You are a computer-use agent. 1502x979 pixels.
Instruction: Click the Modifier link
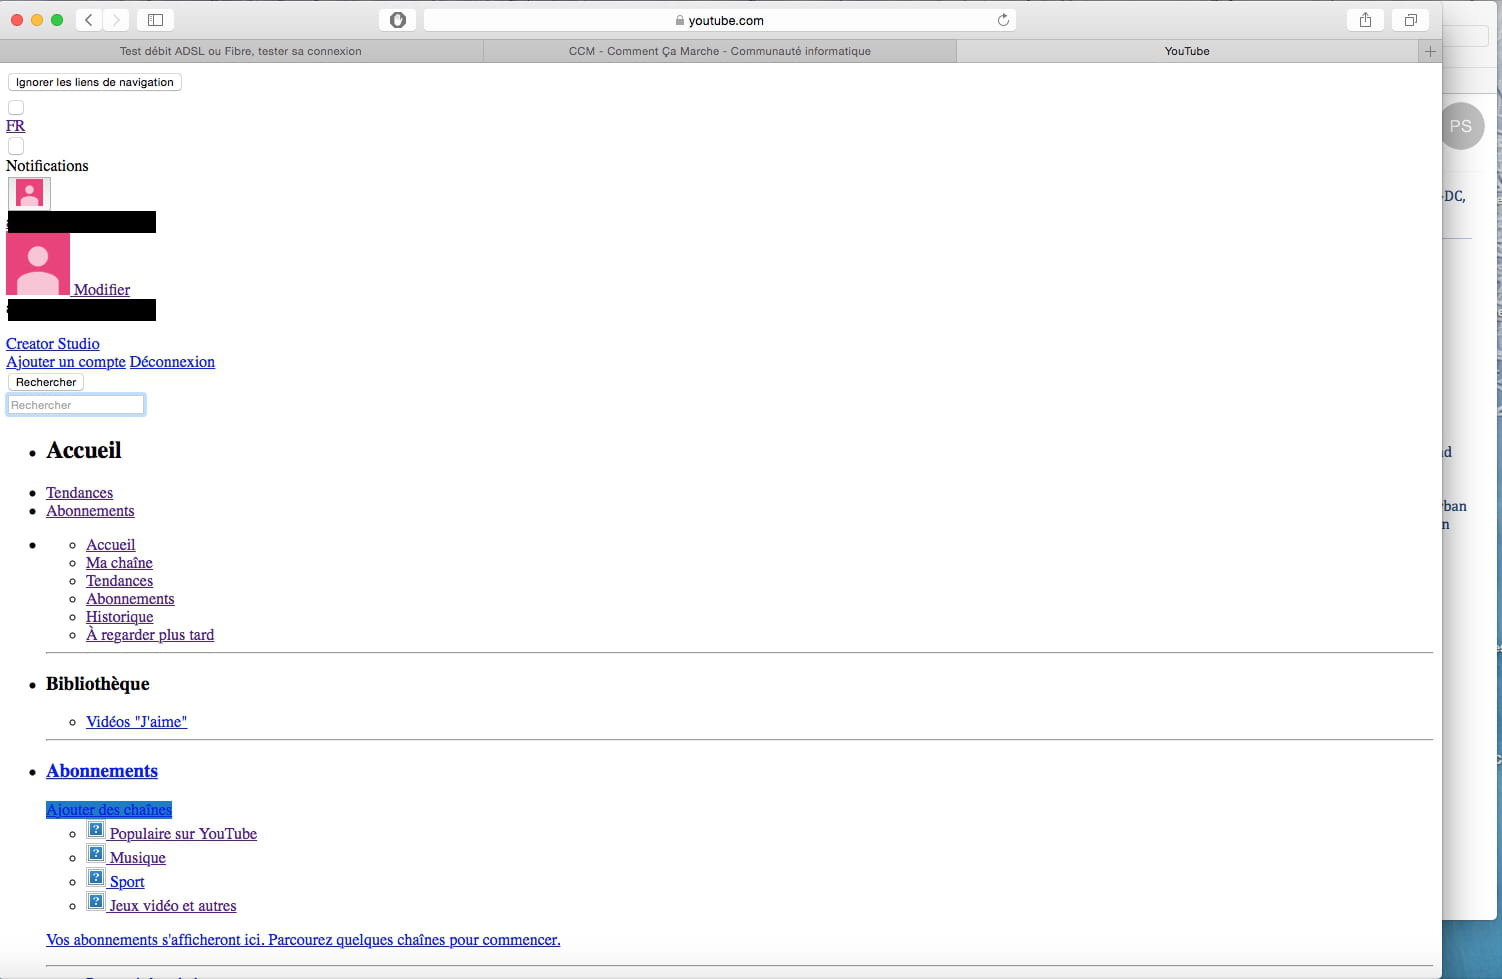tap(102, 290)
